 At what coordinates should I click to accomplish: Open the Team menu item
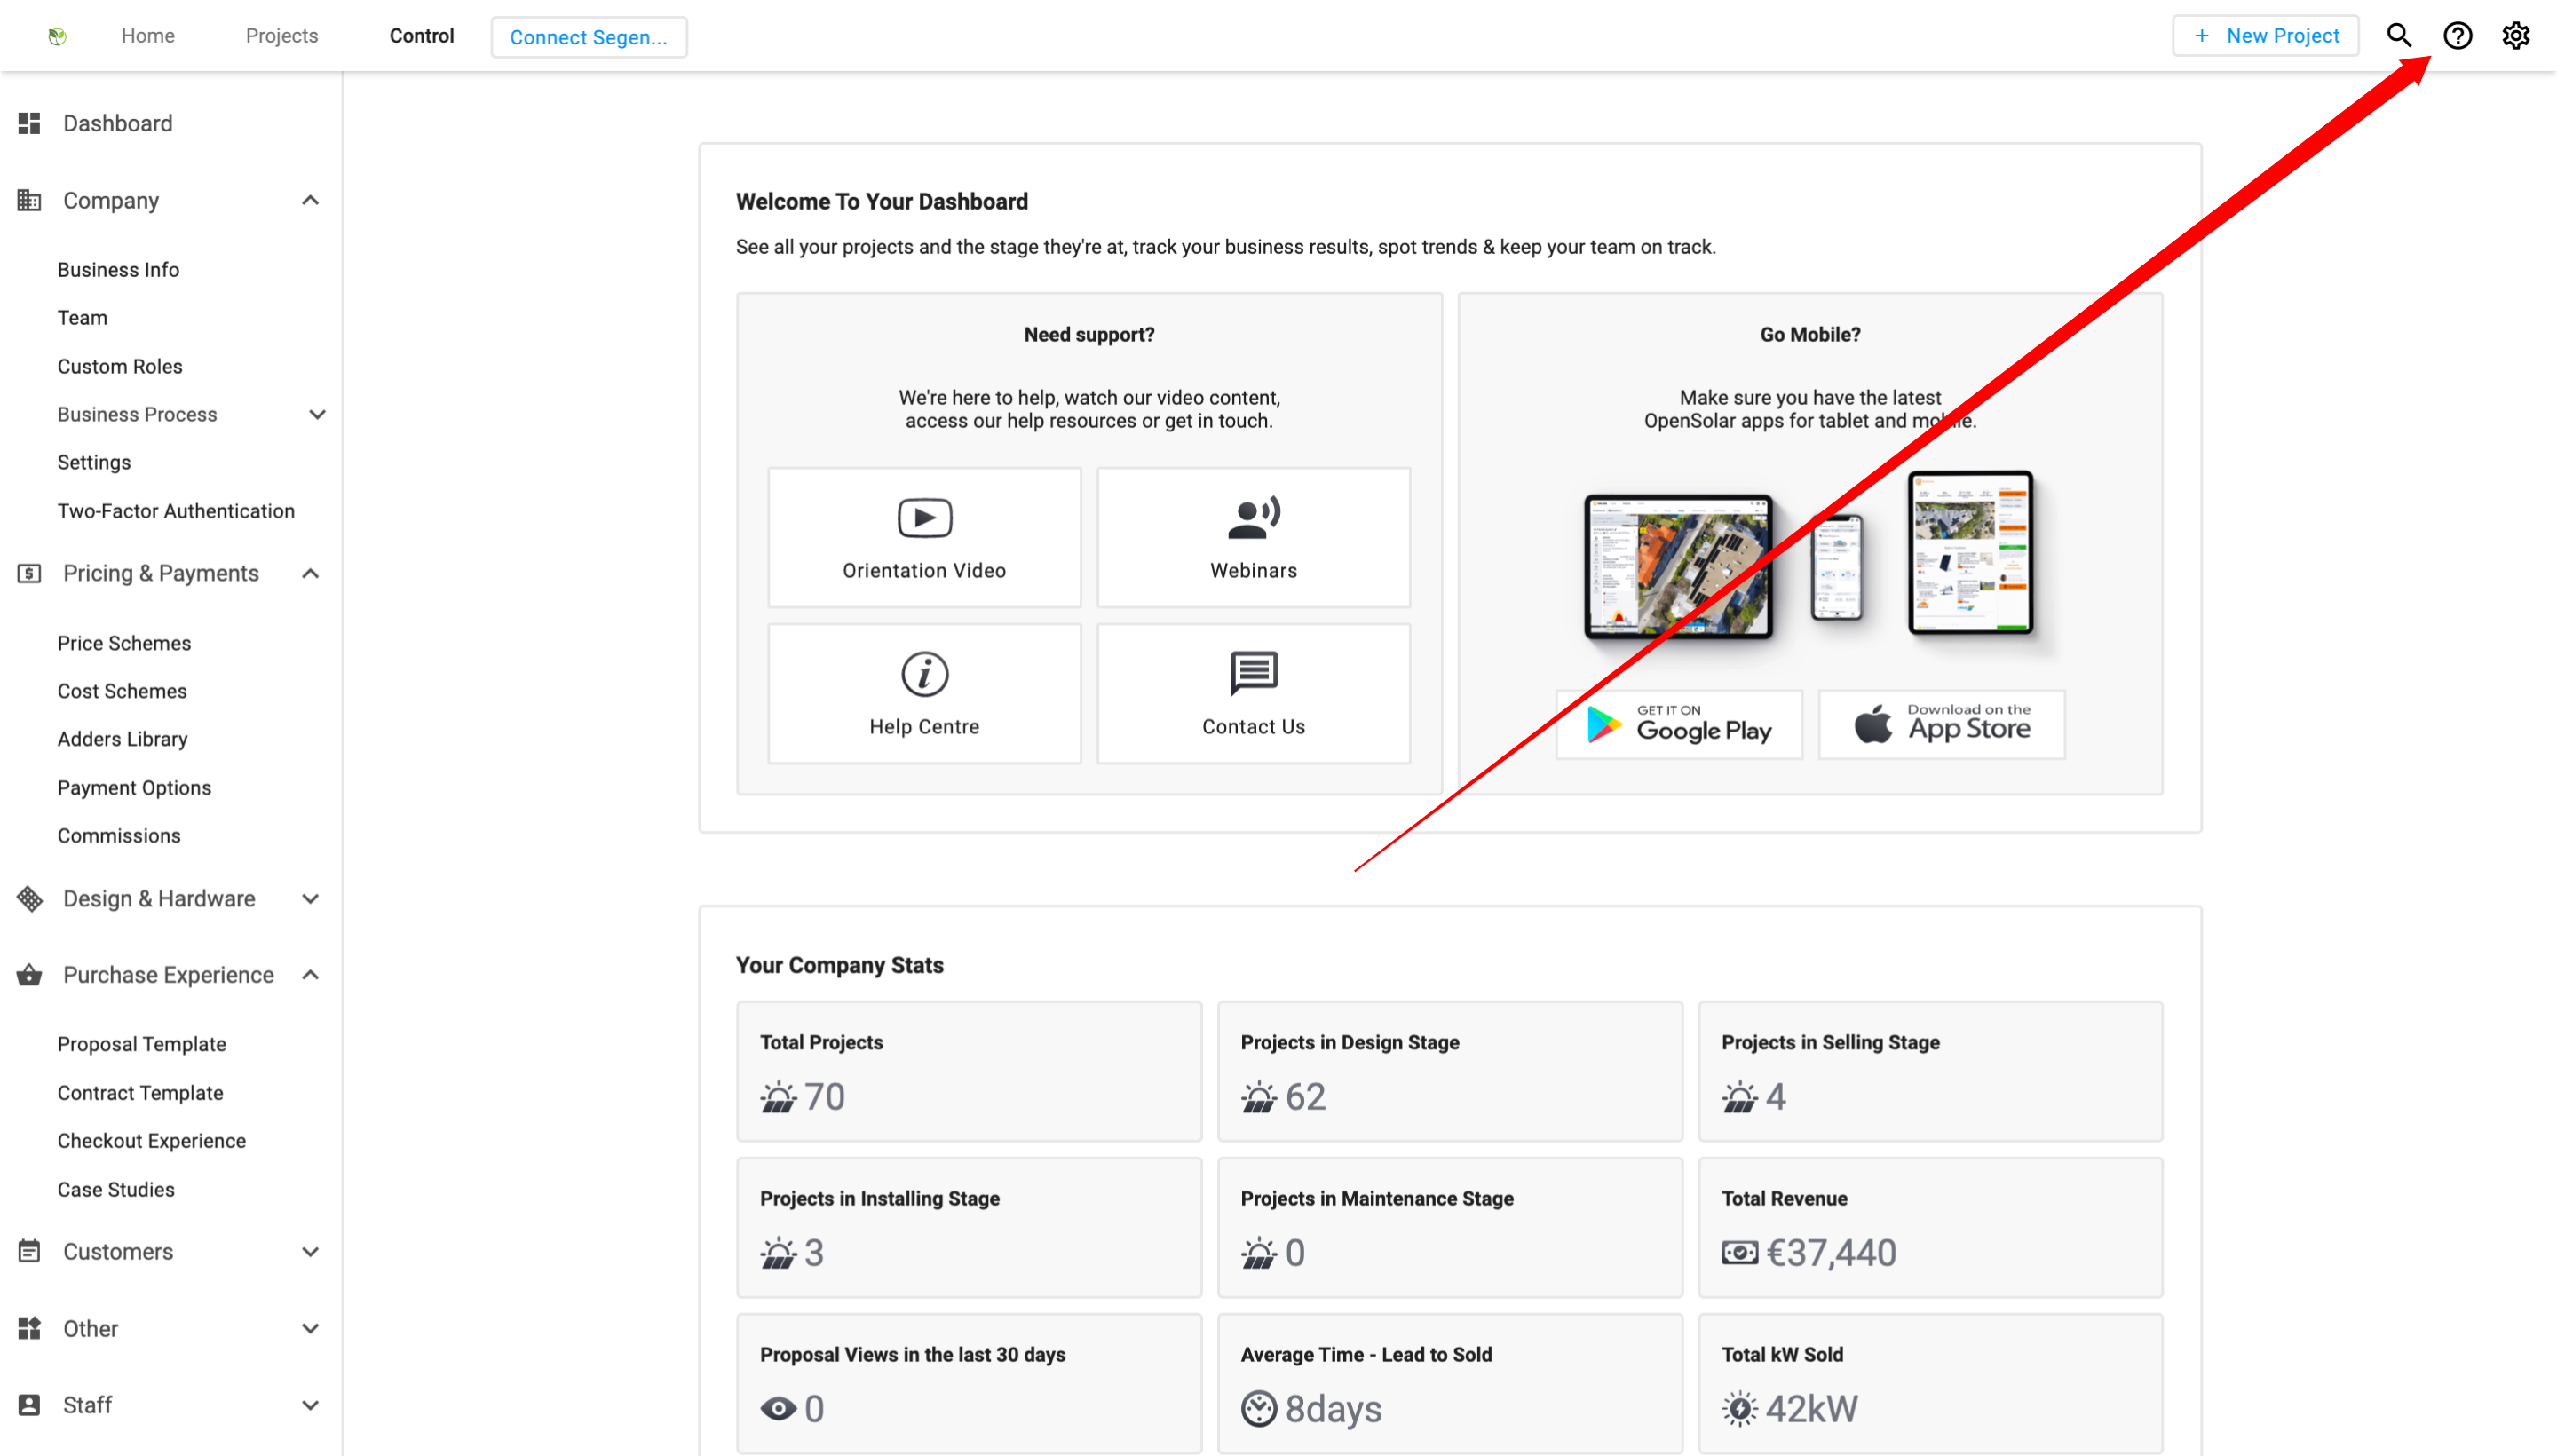(82, 318)
